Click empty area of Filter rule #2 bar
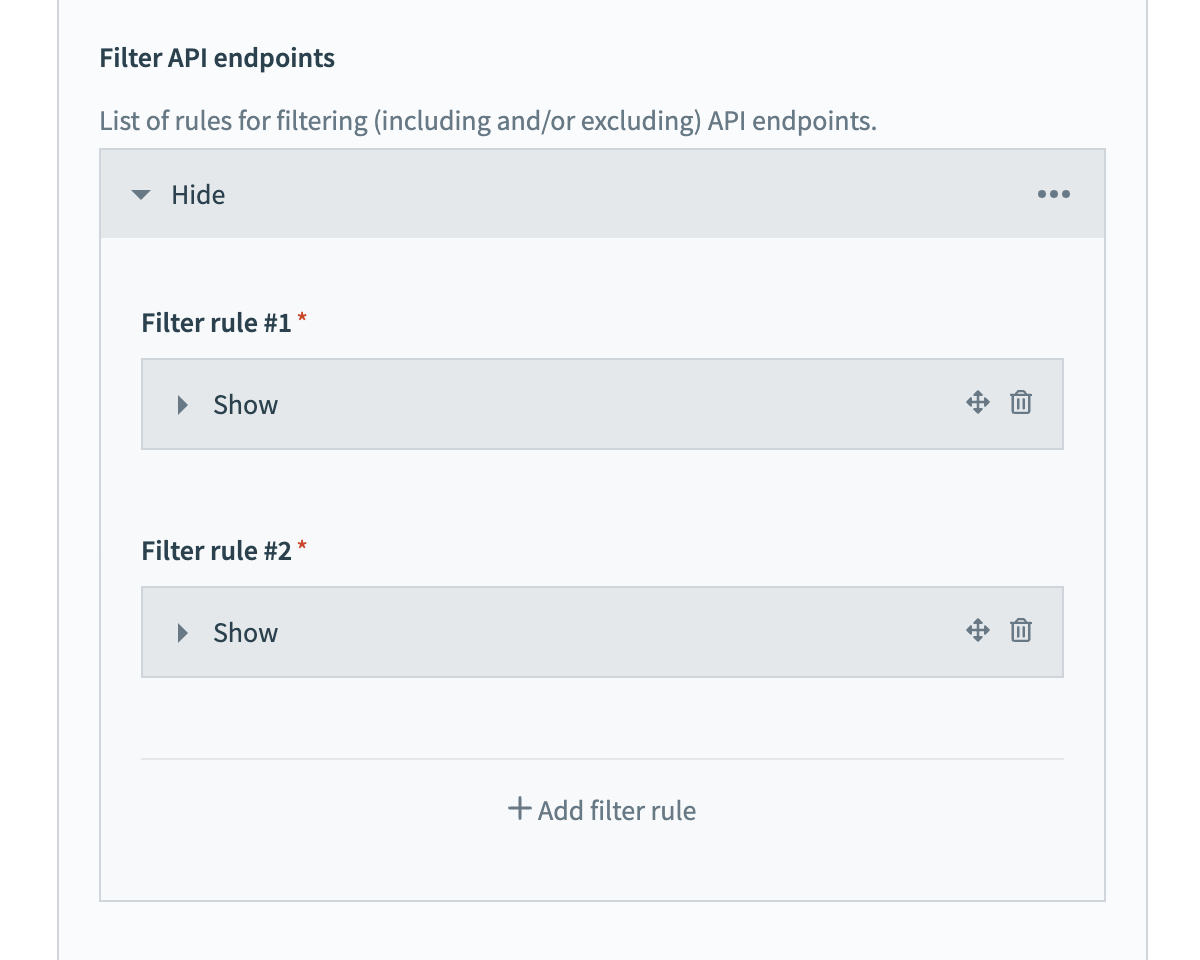 (x=600, y=633)
